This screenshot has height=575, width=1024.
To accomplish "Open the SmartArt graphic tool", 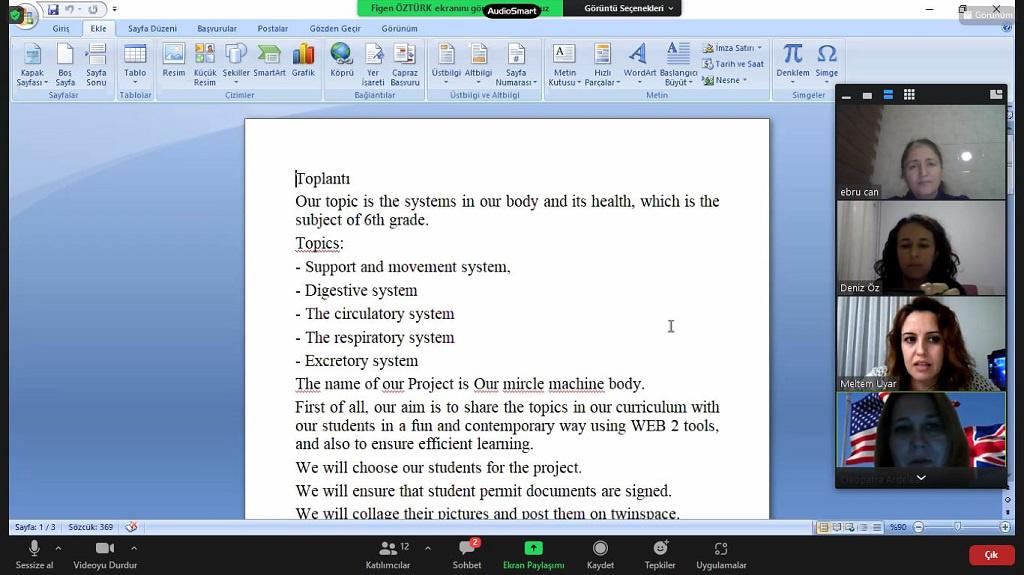I will point(269,60).
